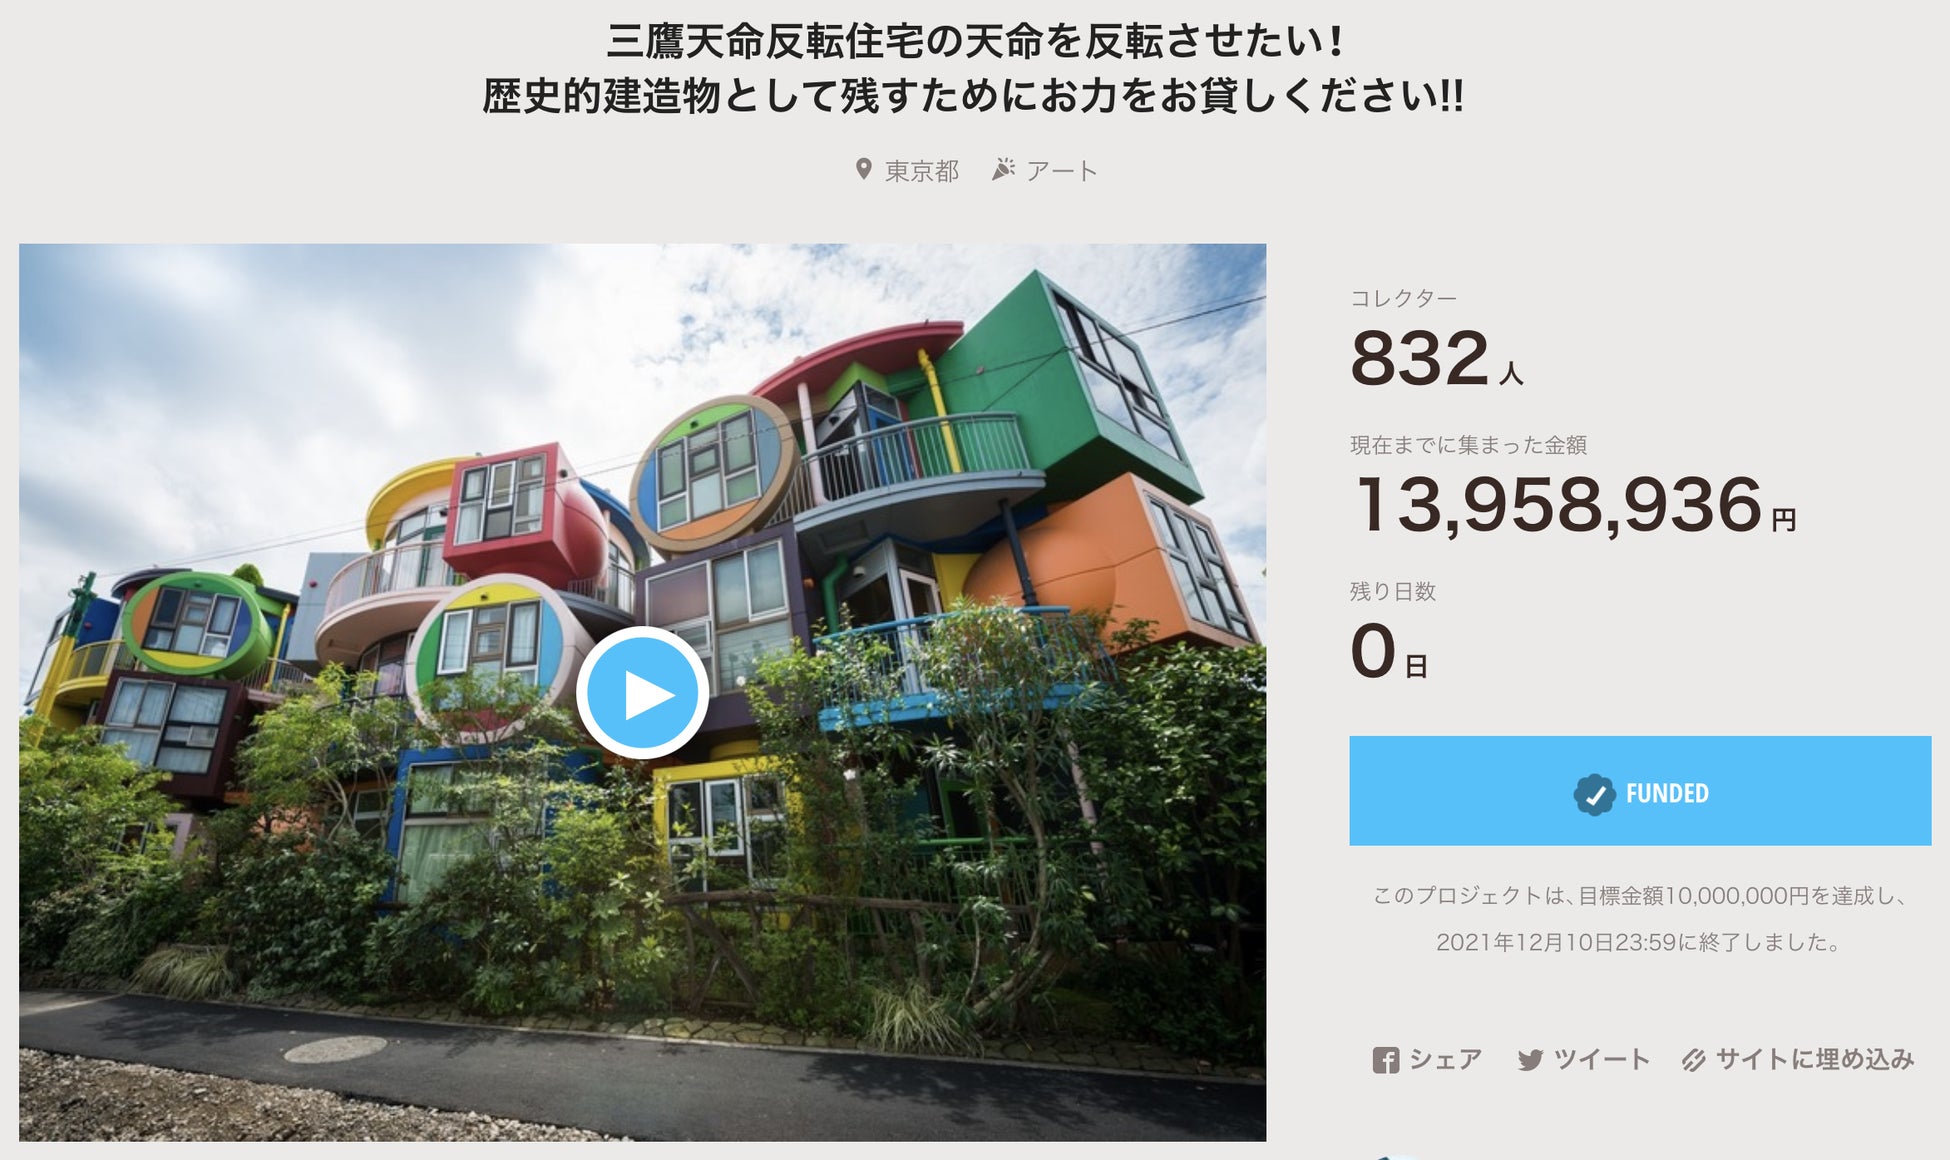The width and height of the screenshot is (1950, 1160).
Task: Click the Twitter bird icon
Action: [x=1530, y=1060]
